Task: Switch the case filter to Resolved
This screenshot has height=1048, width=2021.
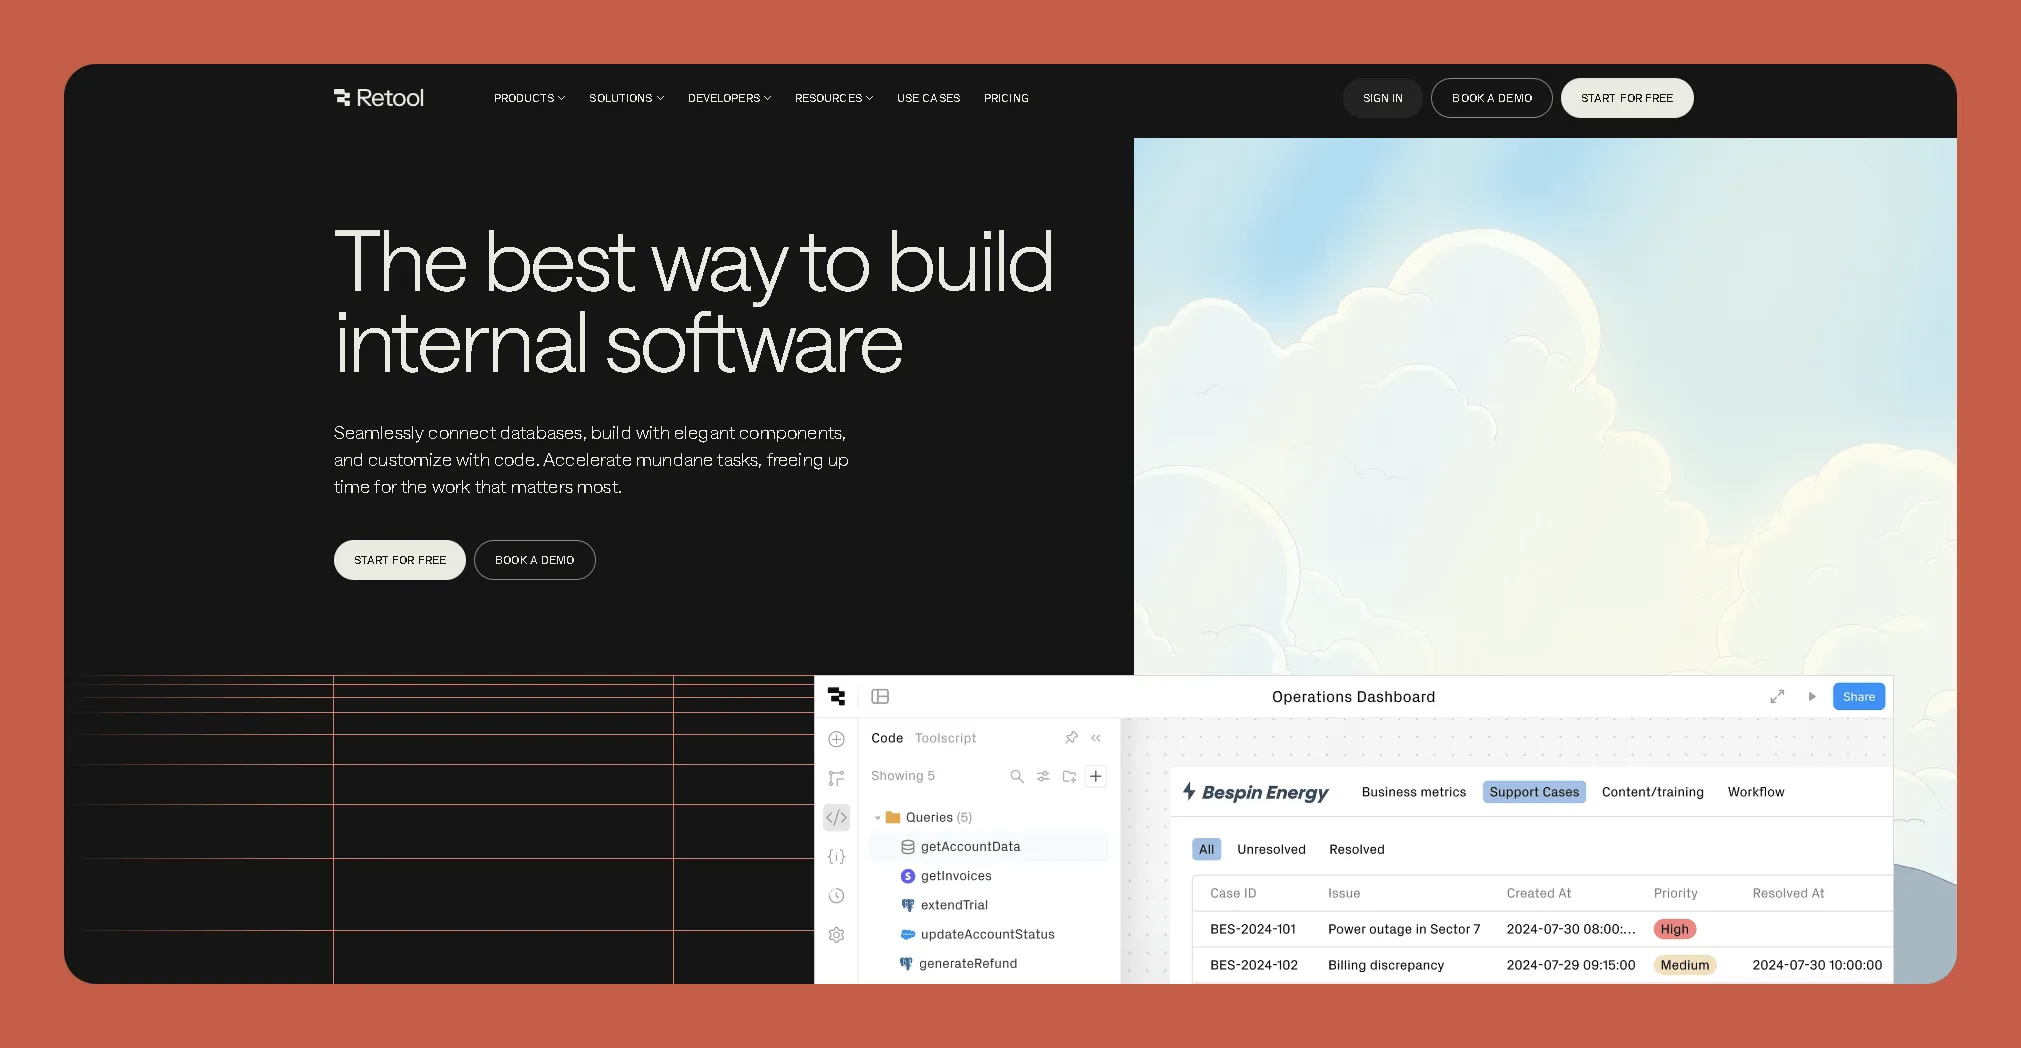Action: click(x=1356, y=849)
